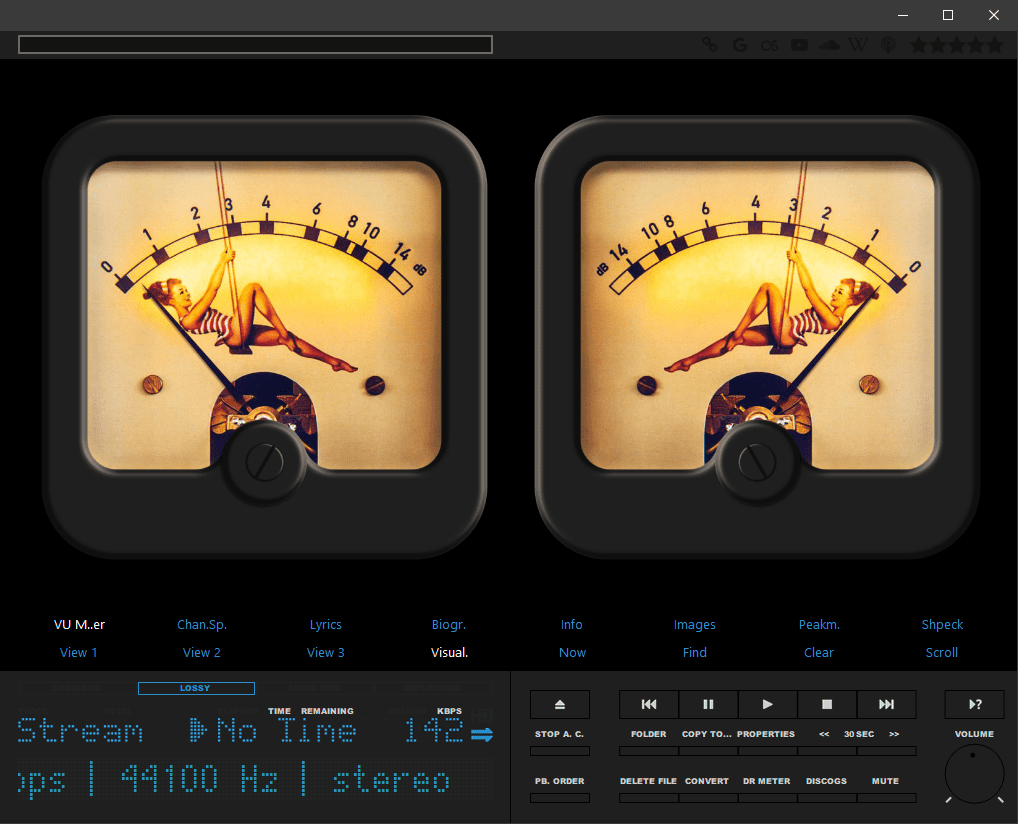The height and width of the screenshot is (824, 1018).
Task: Click the blue double-arrow icon beside KBPS
Action: (x=482, y=734)
